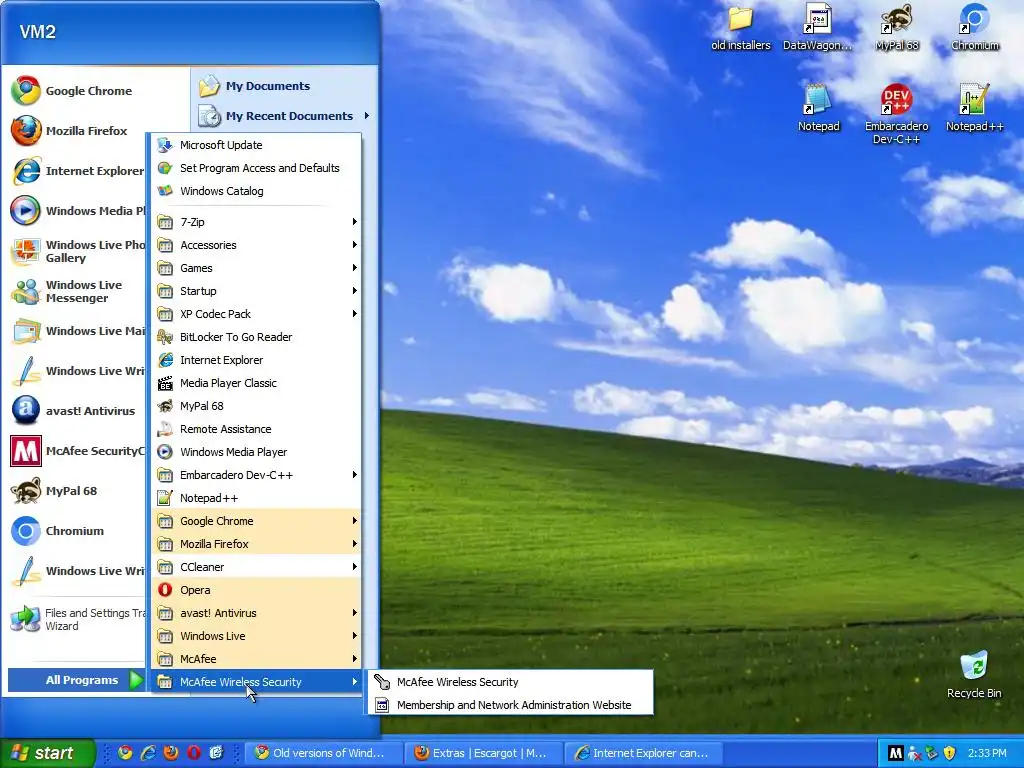
Task: Open McAfee SecurityCenter pinned item
Action: point(77,451)
